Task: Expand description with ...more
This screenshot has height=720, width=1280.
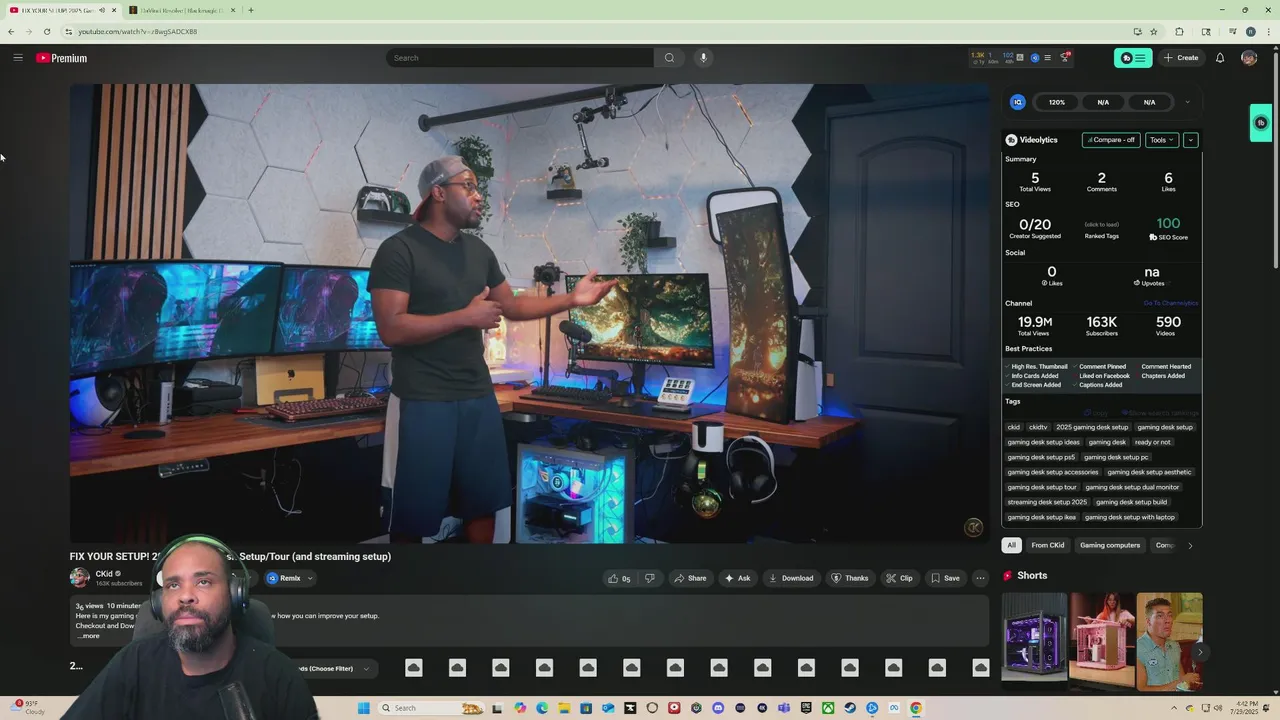Action: click(88, 636)
